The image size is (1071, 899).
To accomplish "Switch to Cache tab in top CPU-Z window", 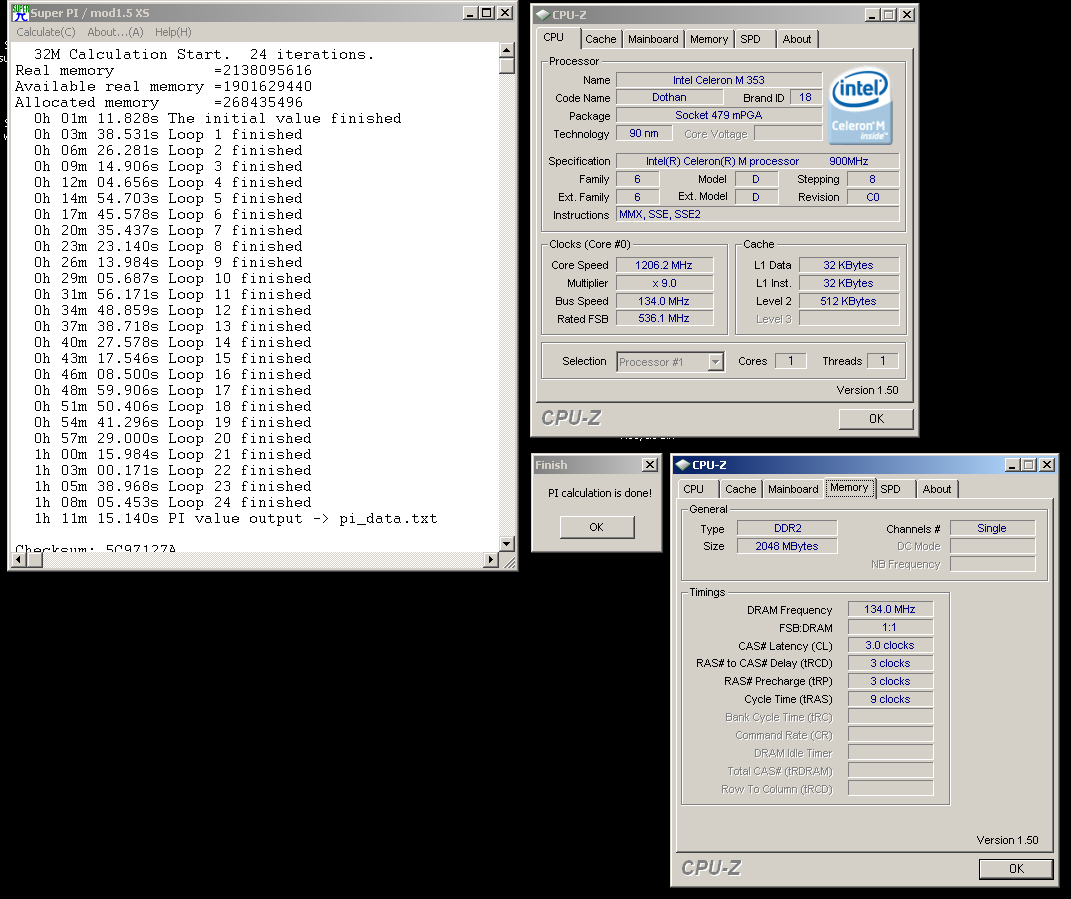I will (600, 39).
